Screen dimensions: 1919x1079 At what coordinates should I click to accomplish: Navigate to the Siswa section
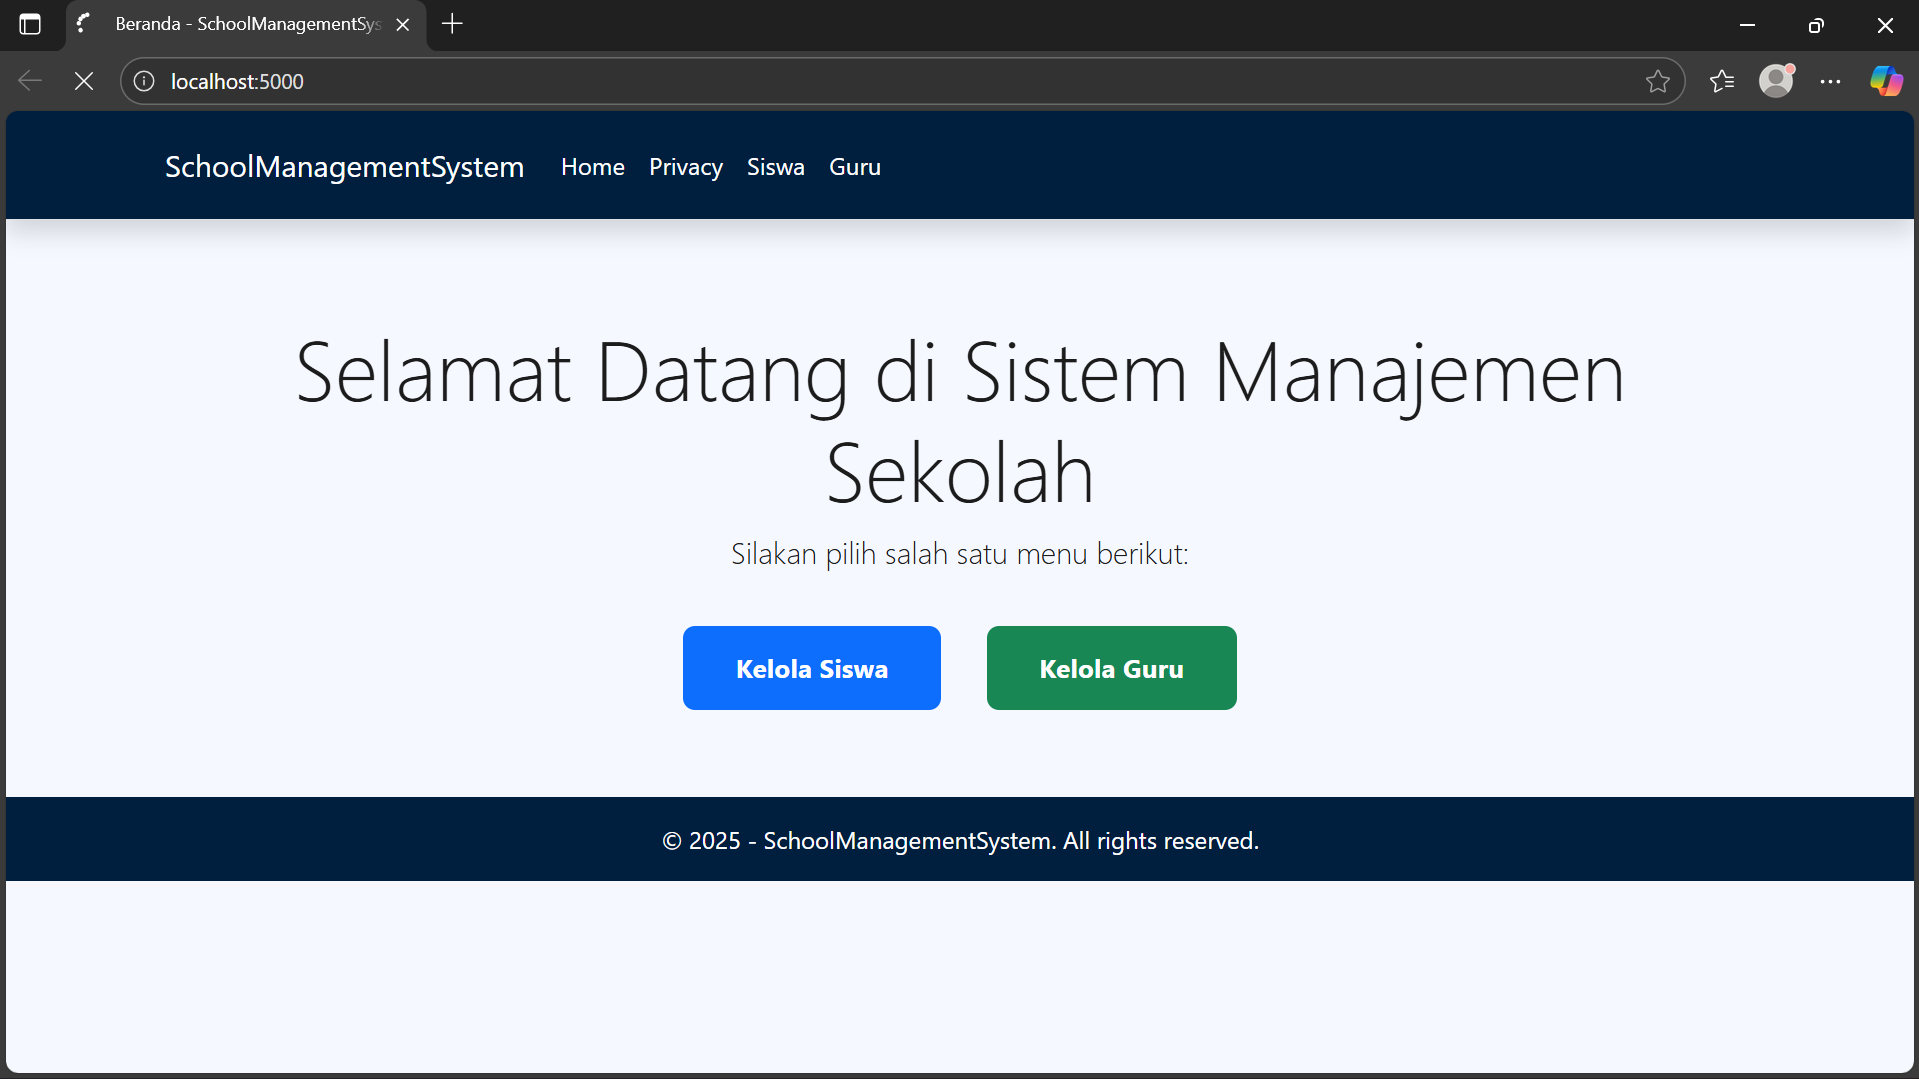click(775, 167)
